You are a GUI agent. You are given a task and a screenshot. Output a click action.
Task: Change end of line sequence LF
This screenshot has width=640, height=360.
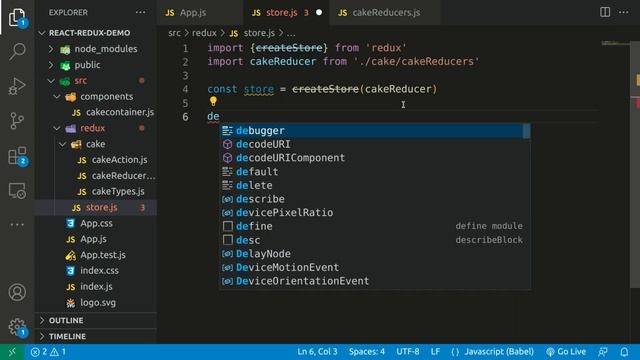tap(435, 352)
